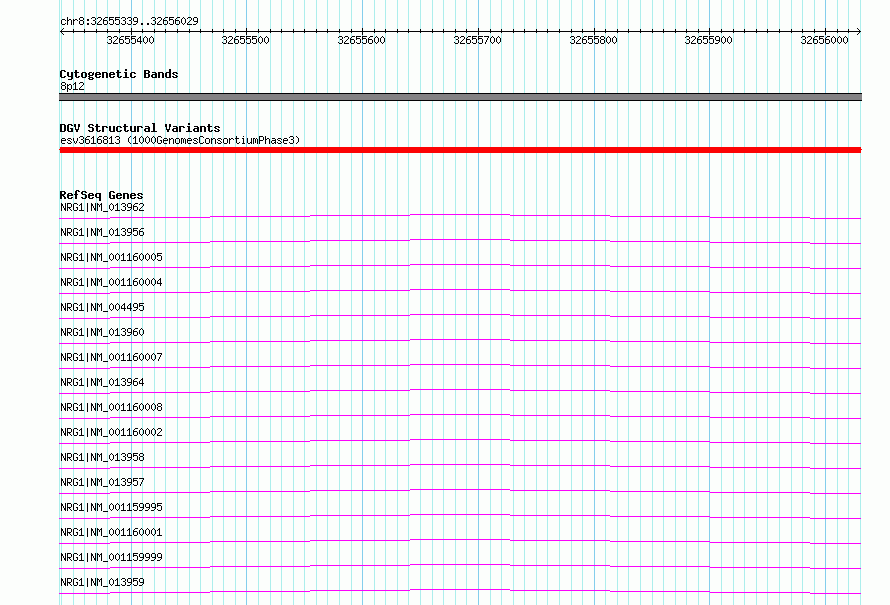Image resolution: width=890 pixels, height=605 pixels.
Task: Click ruler position 32655700
Action: 477,40
